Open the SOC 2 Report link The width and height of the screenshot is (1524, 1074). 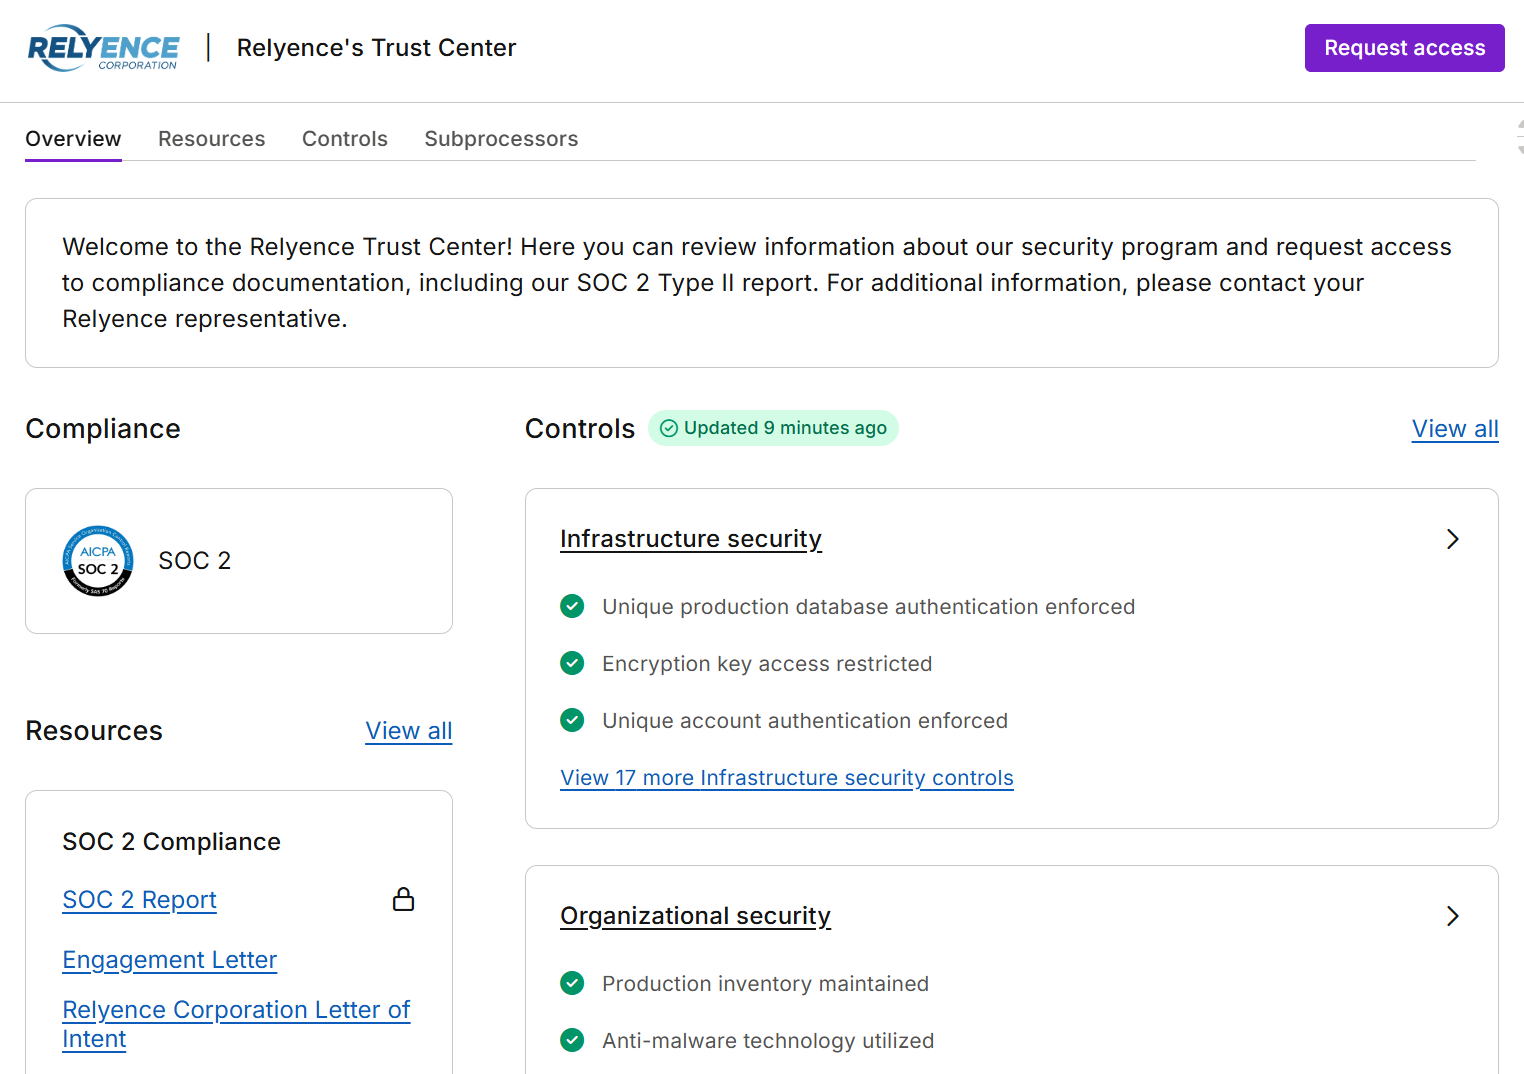pyautogui.click(x=139, y=900)
